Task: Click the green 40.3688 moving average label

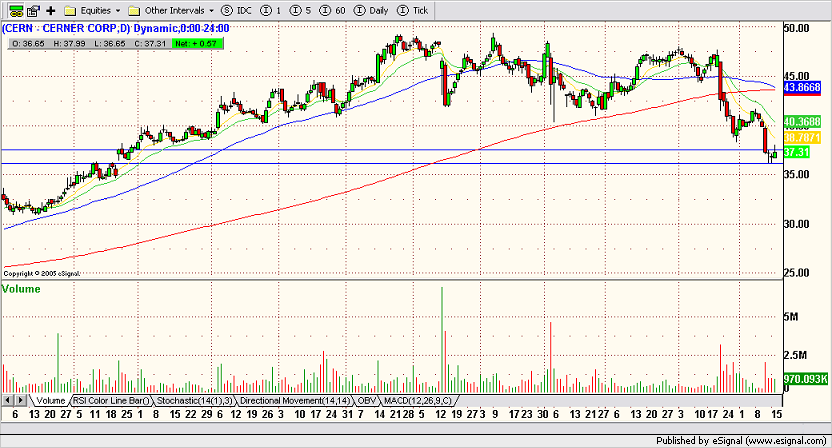Action: (x=802, y=122)
